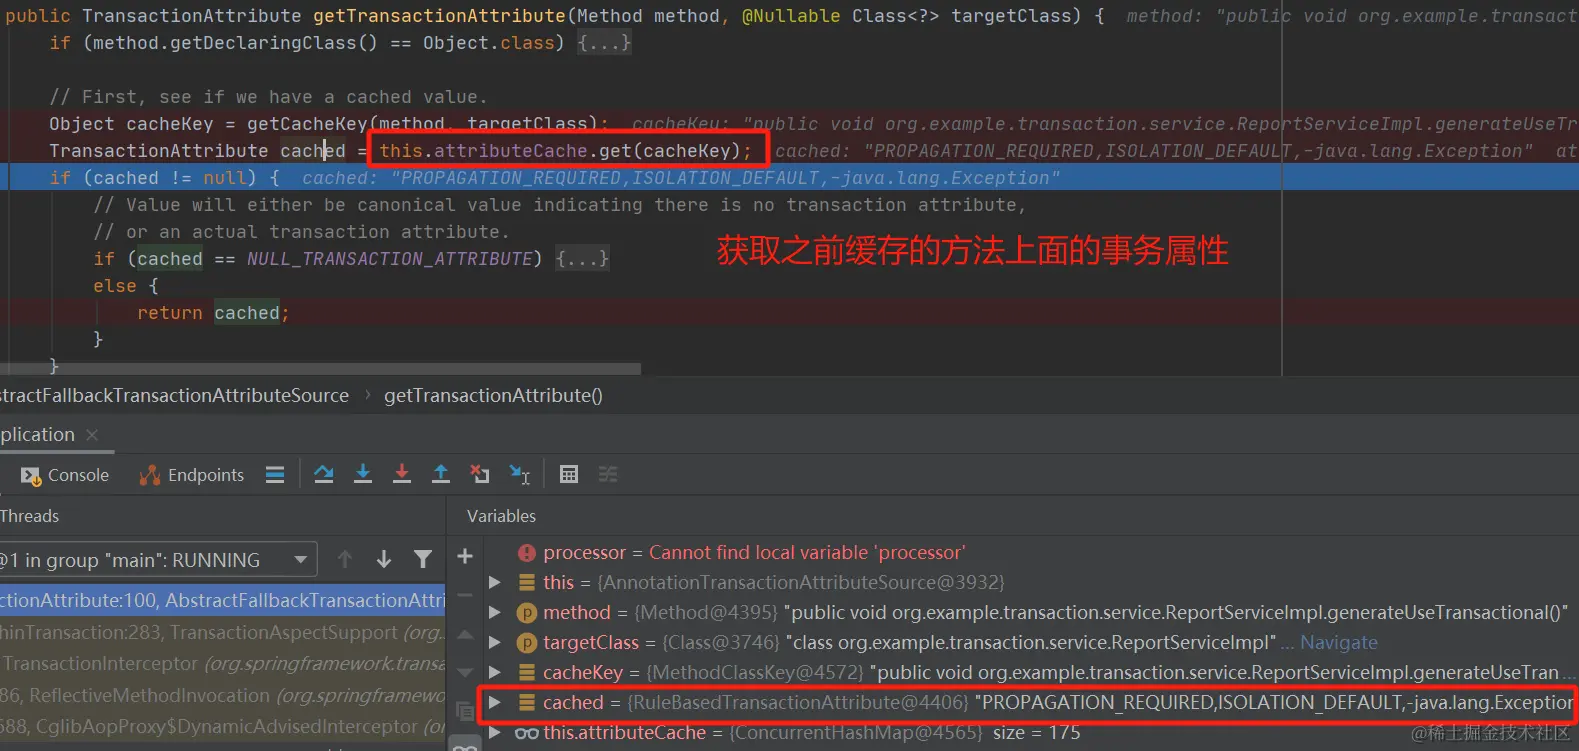Screen dimensions: 1579x751
Task: Click the editor horizontal scrollbar
Action: click(320, 368)
